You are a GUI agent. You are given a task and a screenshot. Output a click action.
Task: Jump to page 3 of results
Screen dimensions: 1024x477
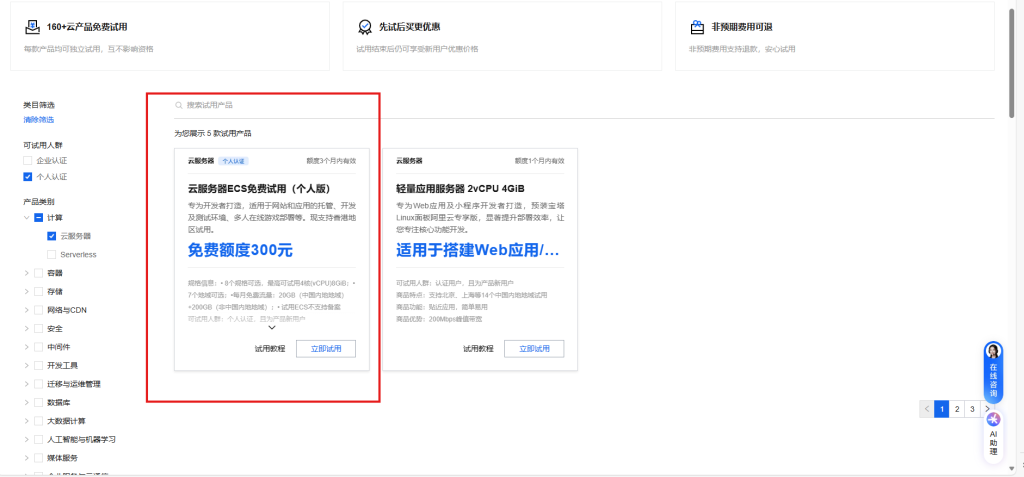click(972, 409)
